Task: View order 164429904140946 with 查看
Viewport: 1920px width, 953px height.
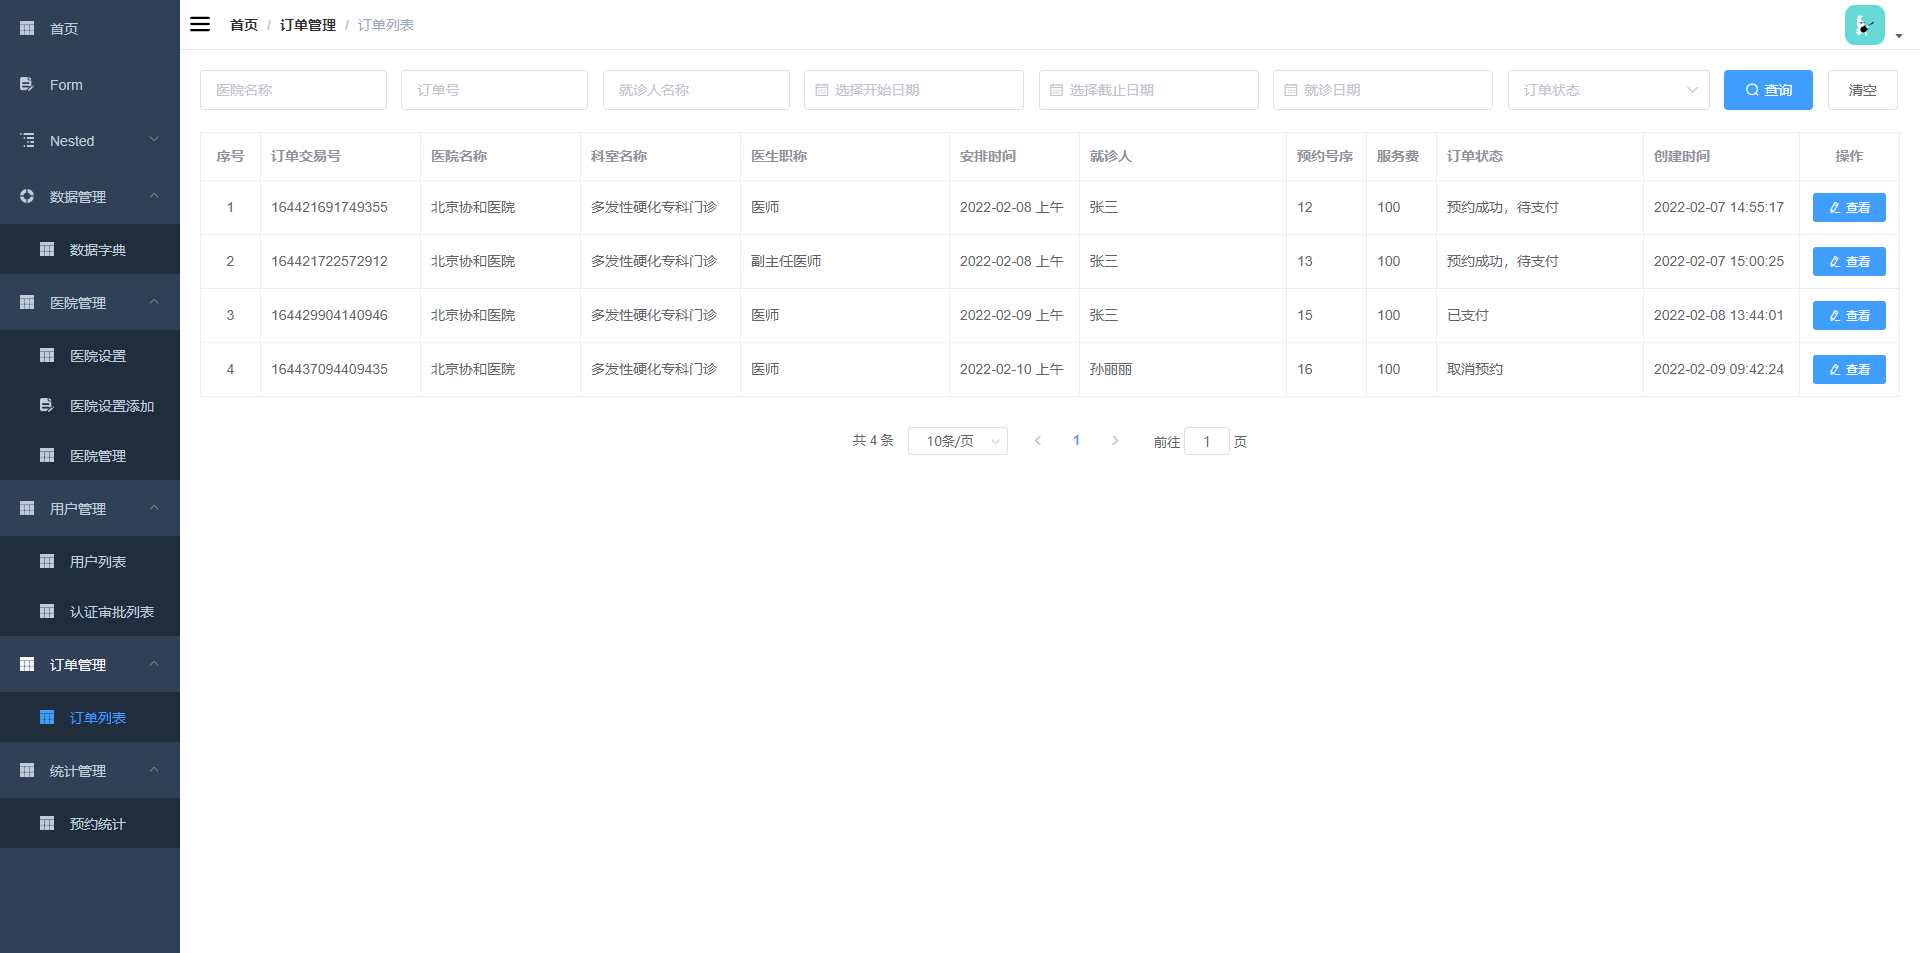Action: (1849, 315)
